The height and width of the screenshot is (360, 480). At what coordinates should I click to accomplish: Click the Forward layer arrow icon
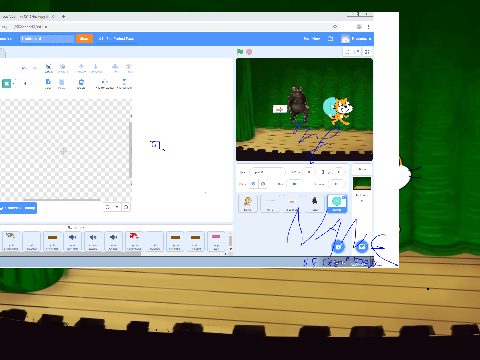point(81,68)
